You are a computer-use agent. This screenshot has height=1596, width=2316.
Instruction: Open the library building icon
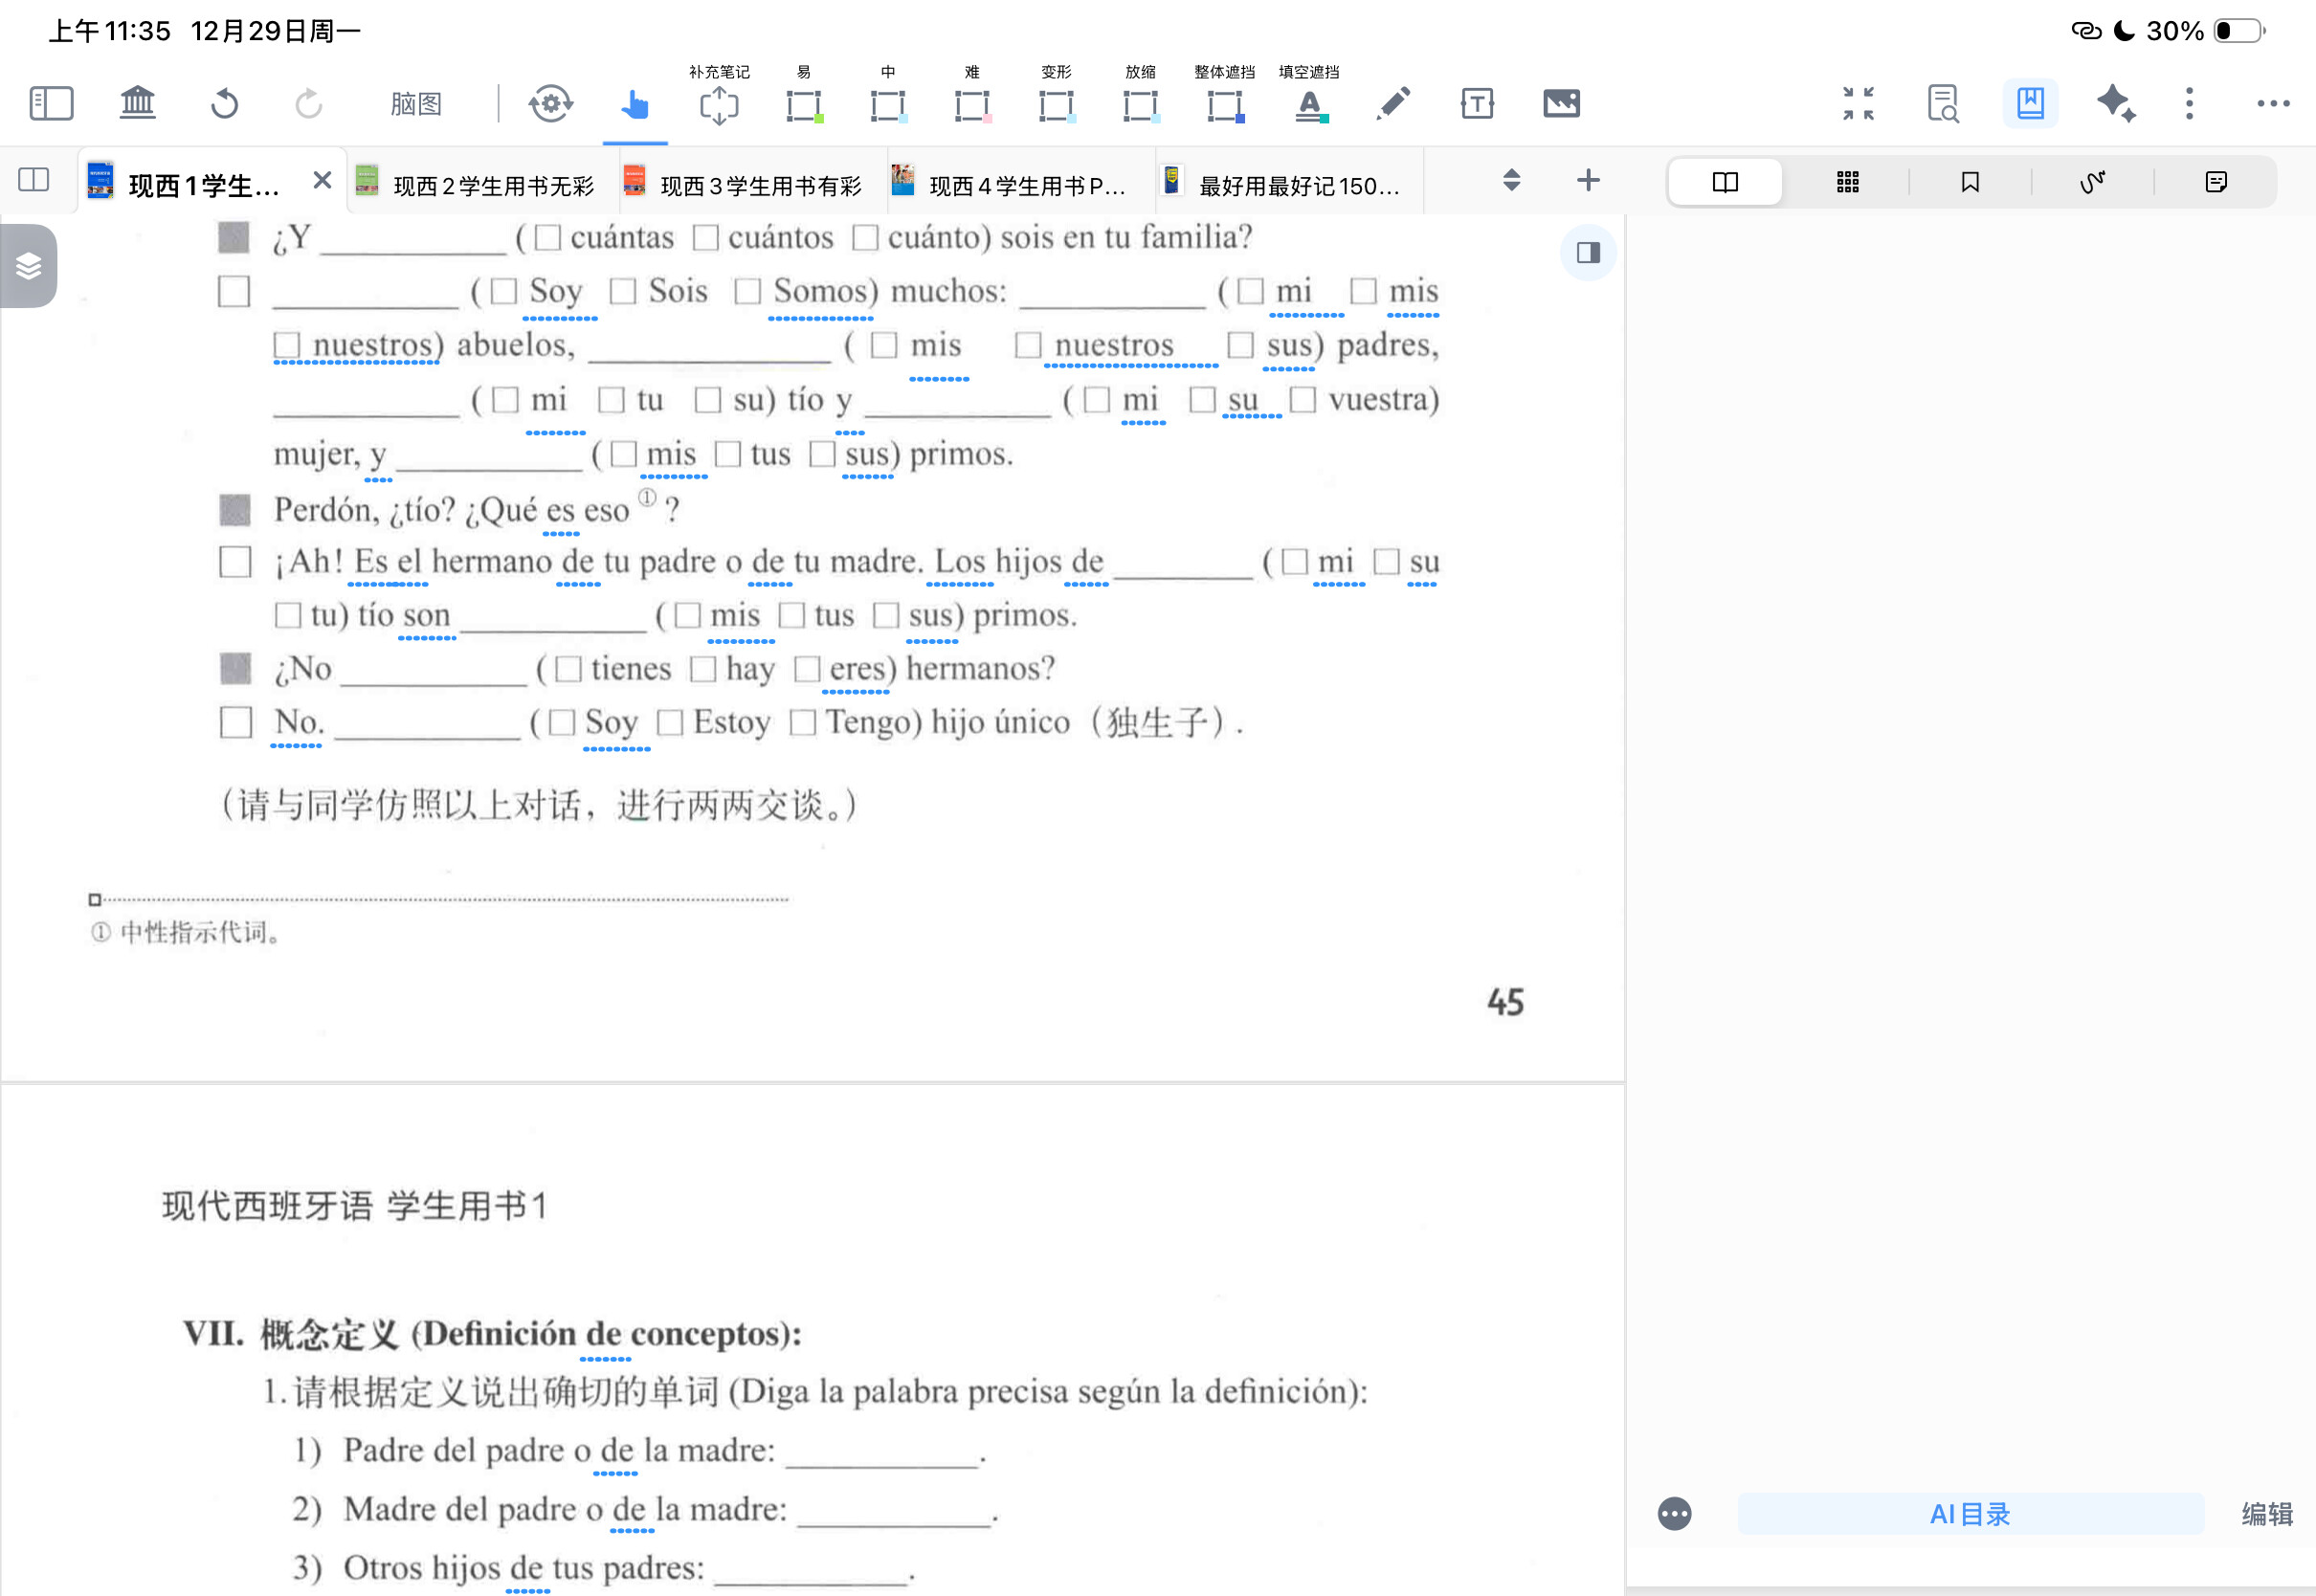138,103
